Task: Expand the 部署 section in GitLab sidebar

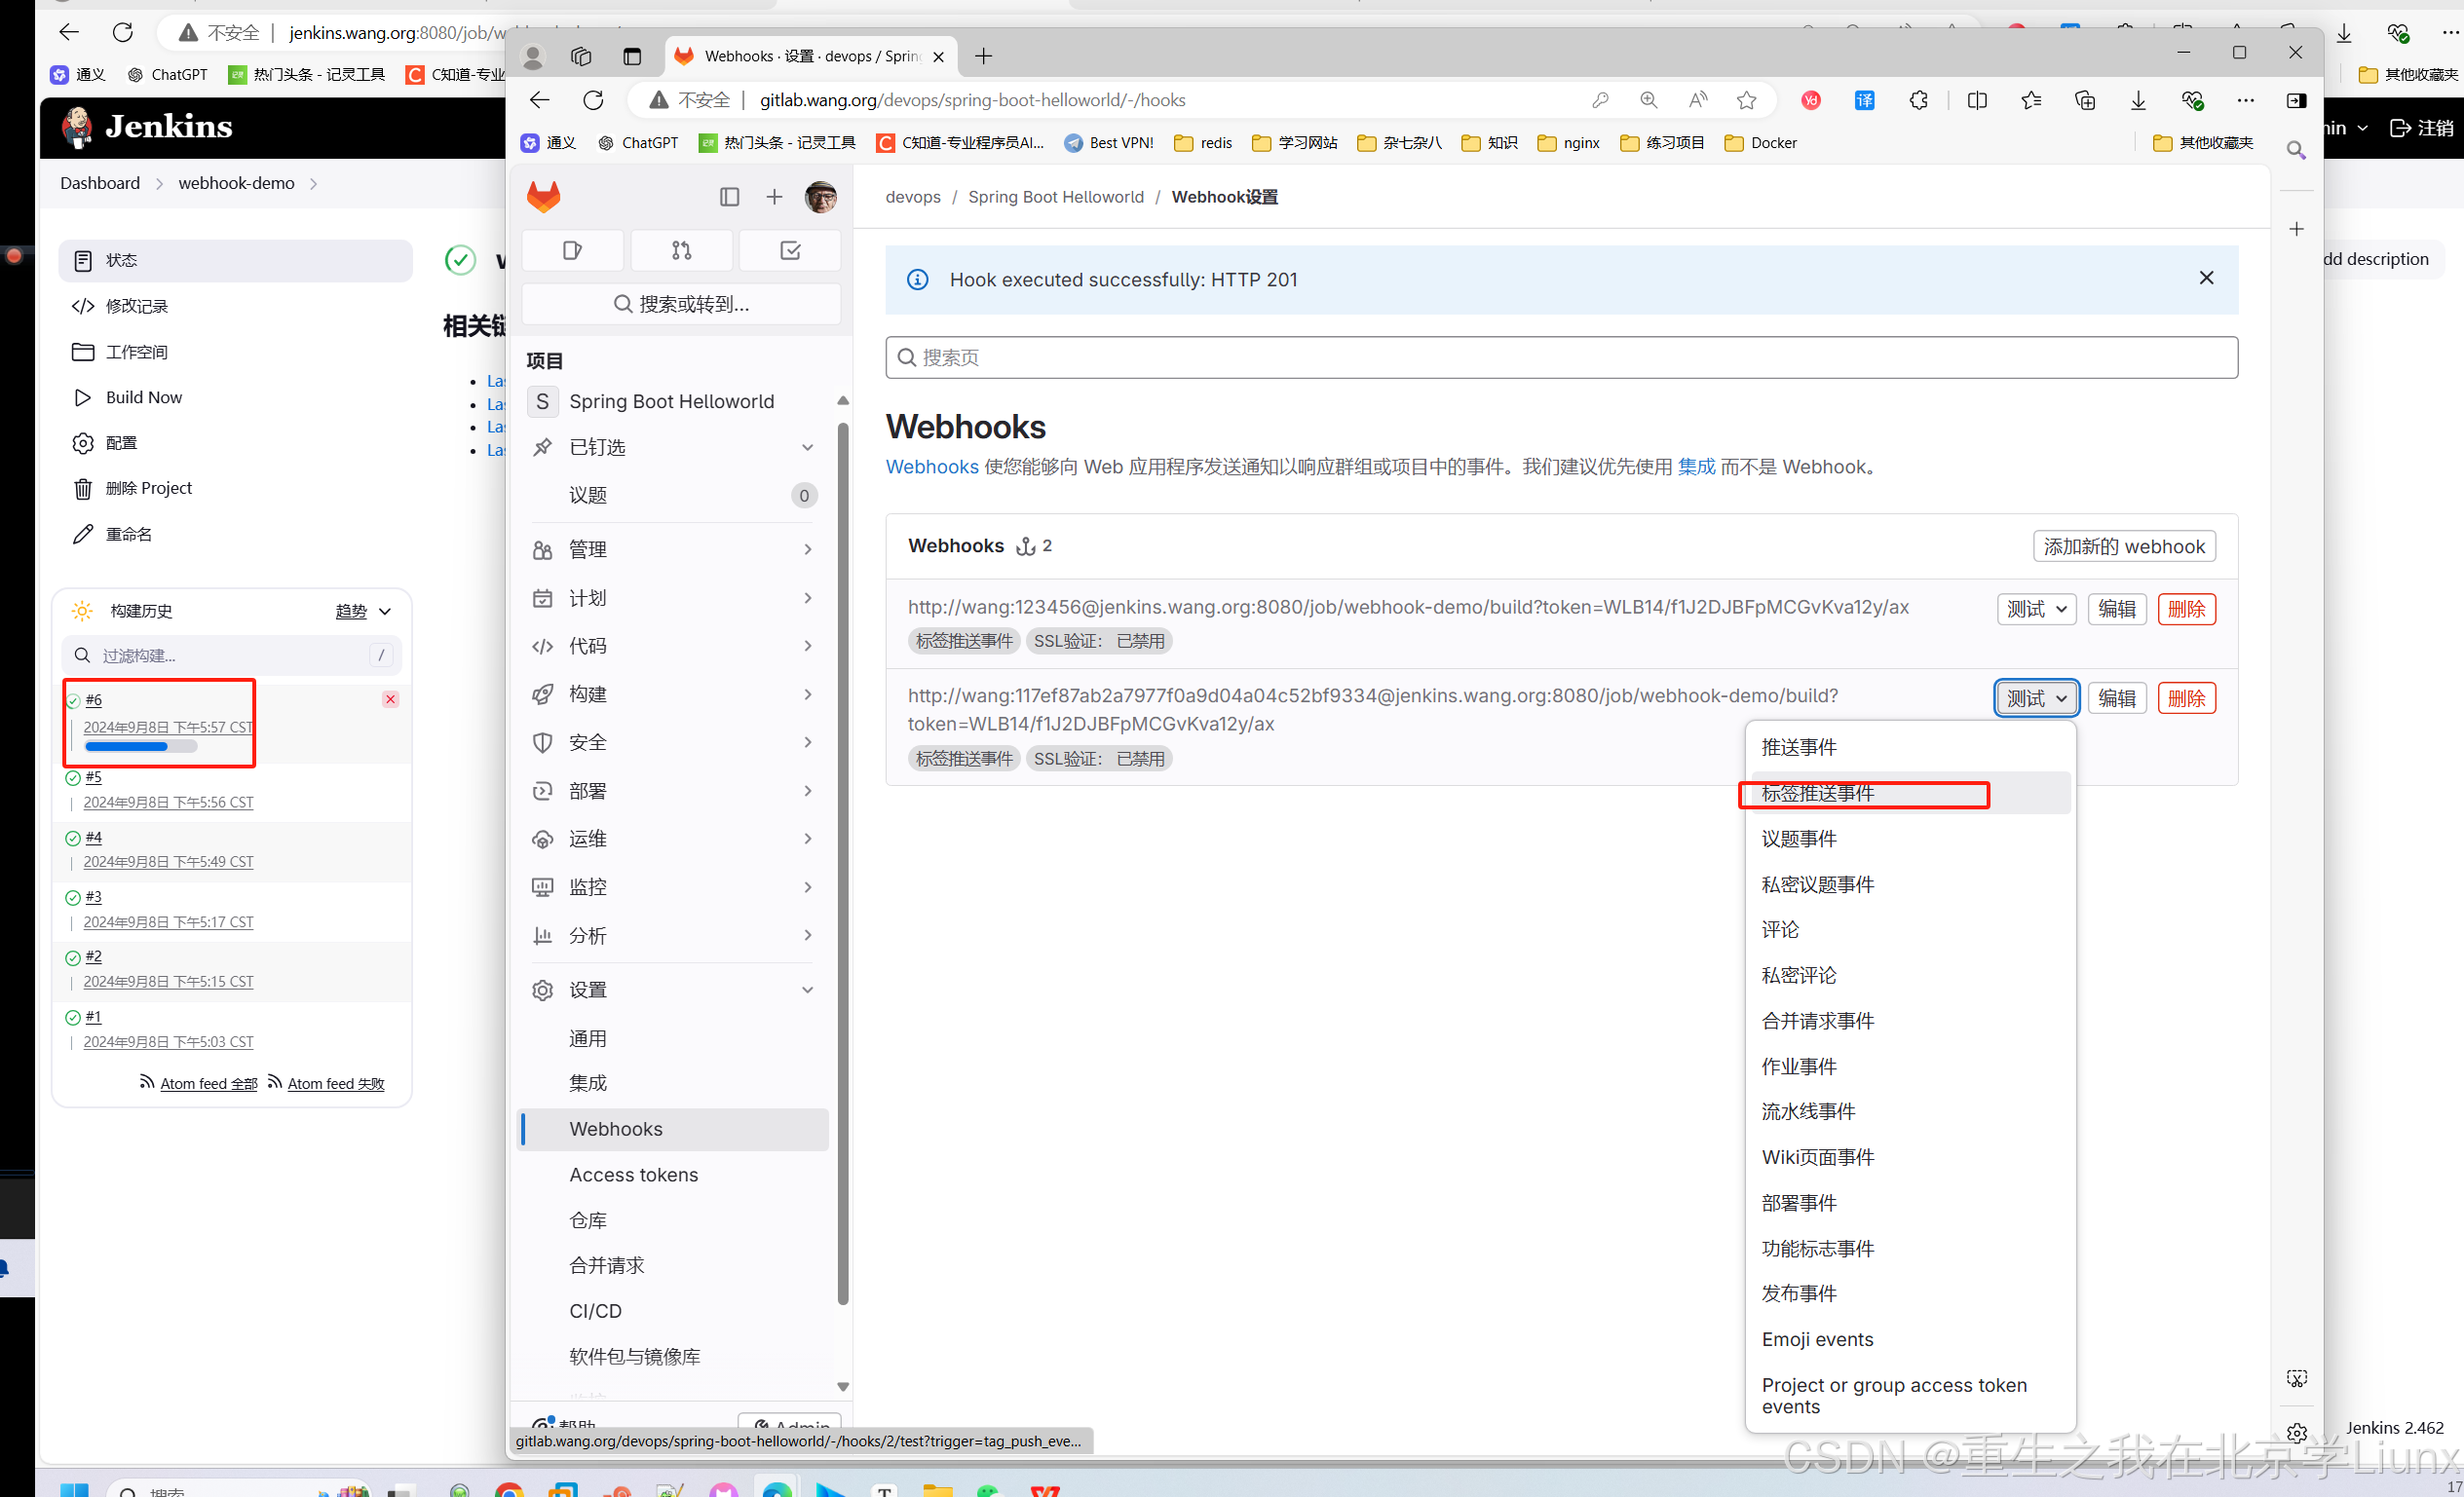Action: (x=674, y=791)
